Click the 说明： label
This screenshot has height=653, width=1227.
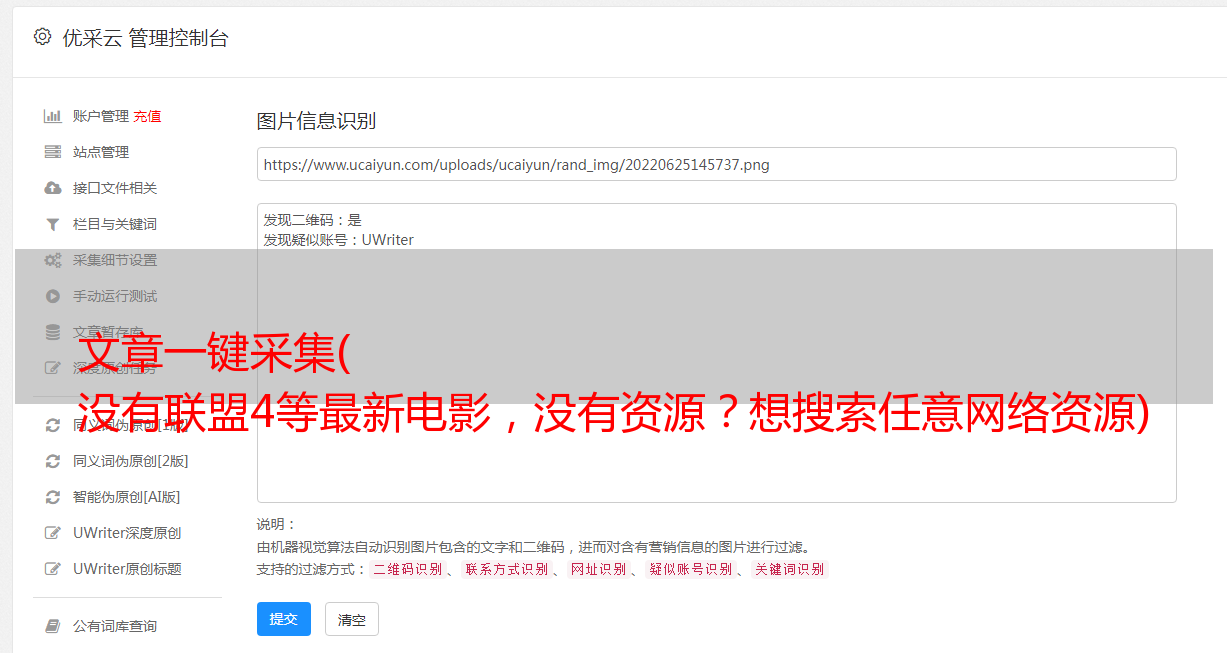click(x=277, y=524)
